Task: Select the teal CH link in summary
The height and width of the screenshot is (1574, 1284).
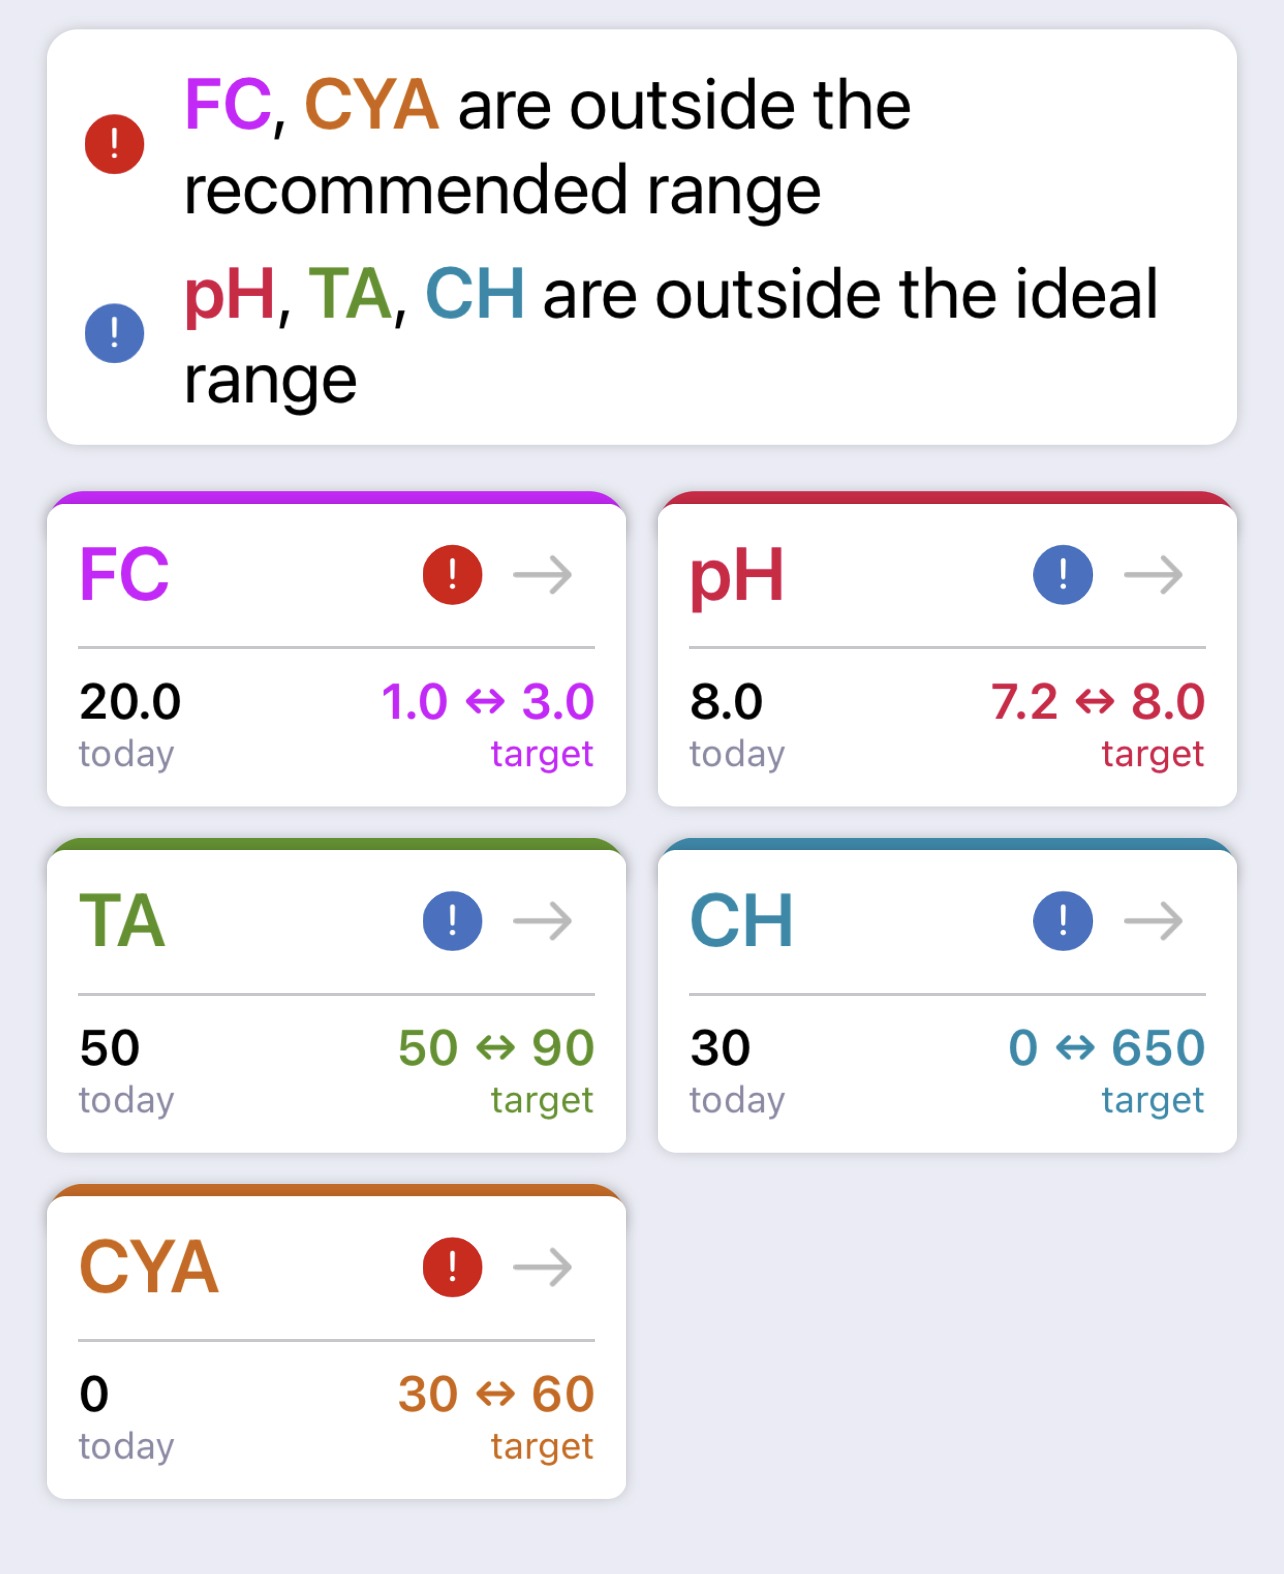Action: tap(475, 294)
